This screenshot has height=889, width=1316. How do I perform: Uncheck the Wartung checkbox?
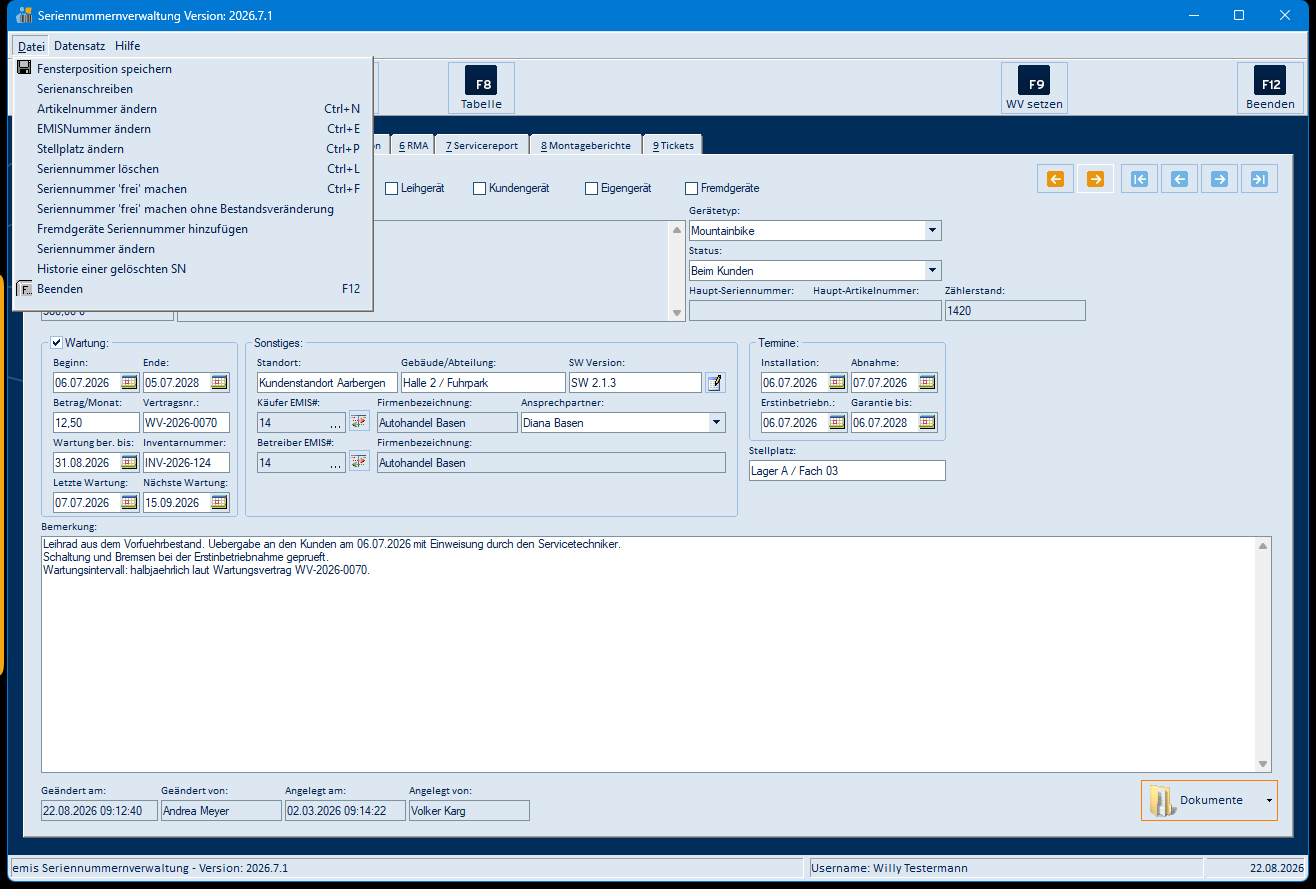[56, 343]
